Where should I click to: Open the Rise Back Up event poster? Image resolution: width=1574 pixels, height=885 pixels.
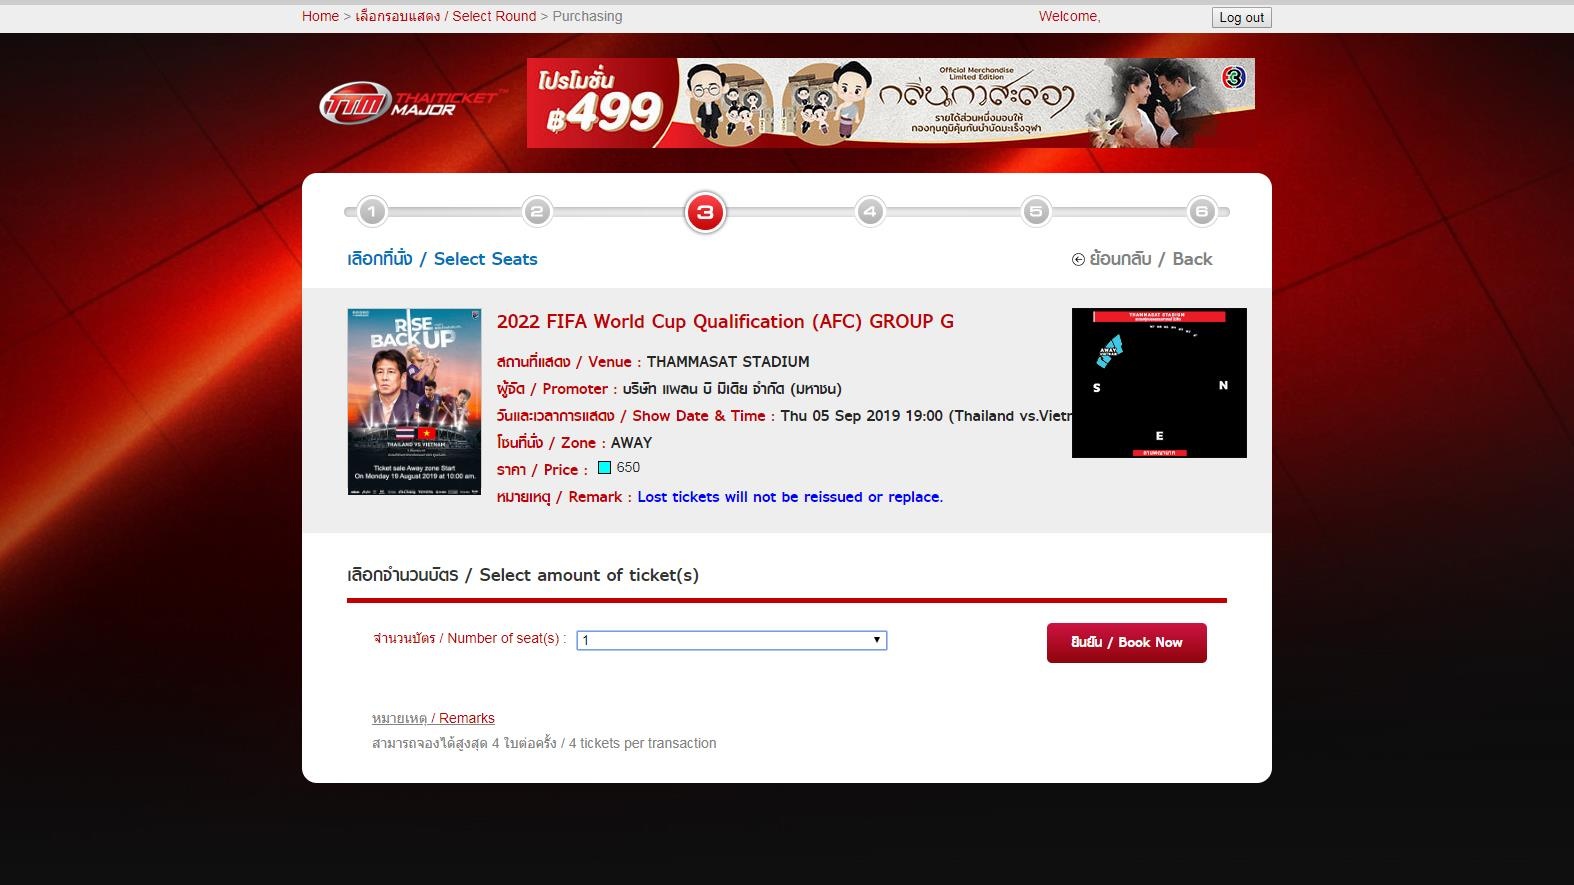point(414,401)
